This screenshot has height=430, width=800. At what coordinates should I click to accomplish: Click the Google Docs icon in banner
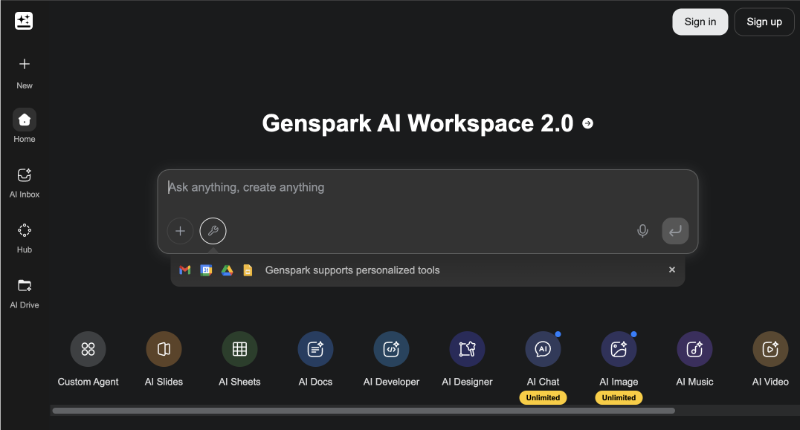tap(247, 270)
